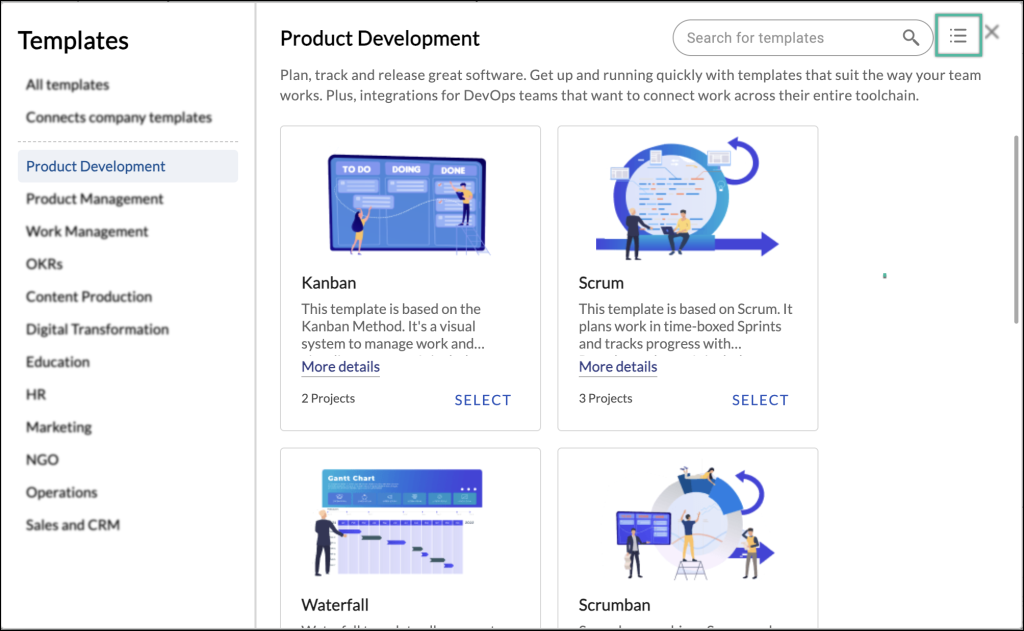Close the templates dialog
The height and width of the screenshot is (631, 1024).
coord(992,32)
